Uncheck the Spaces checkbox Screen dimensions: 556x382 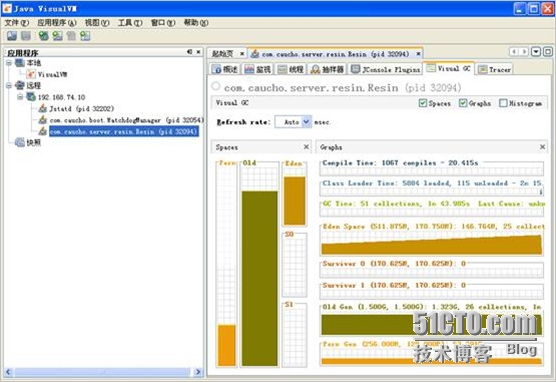click(x=423, y=103)
